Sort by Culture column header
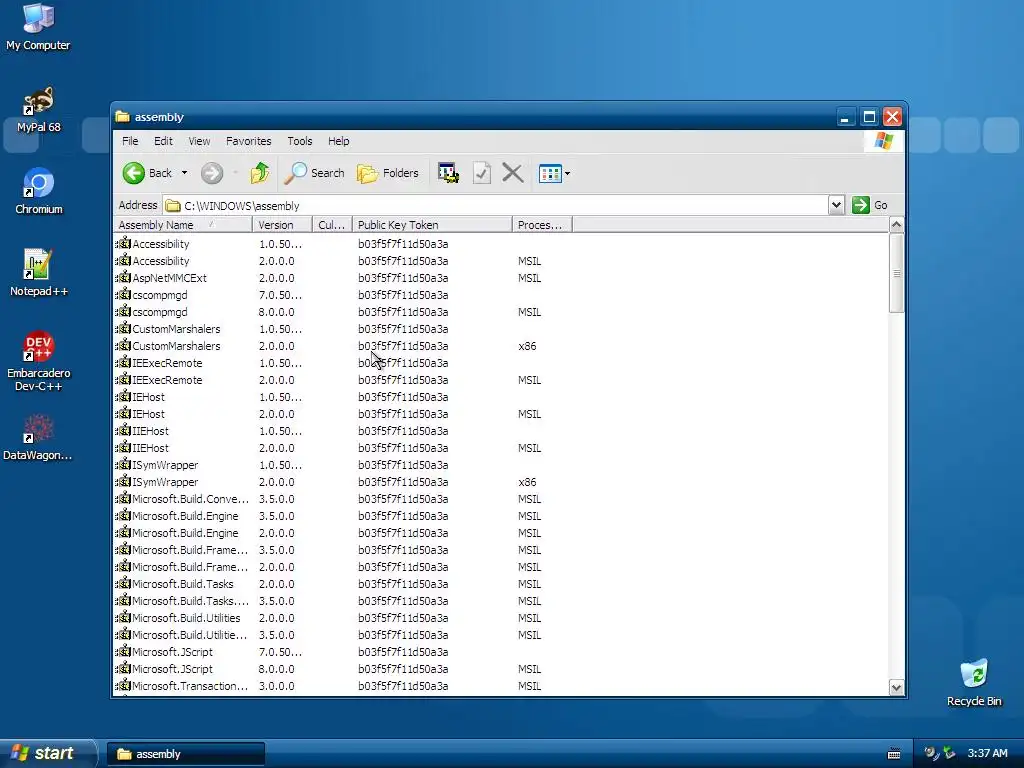 [332, 225]
